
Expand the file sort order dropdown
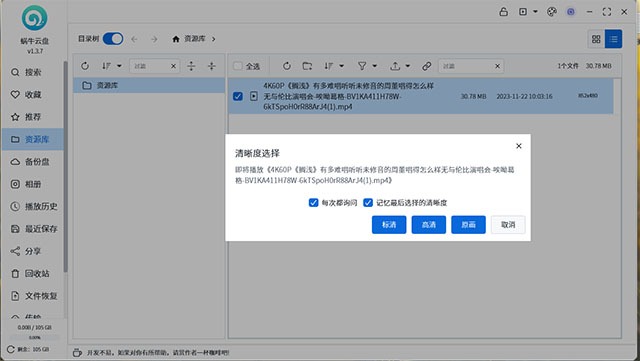341,66
